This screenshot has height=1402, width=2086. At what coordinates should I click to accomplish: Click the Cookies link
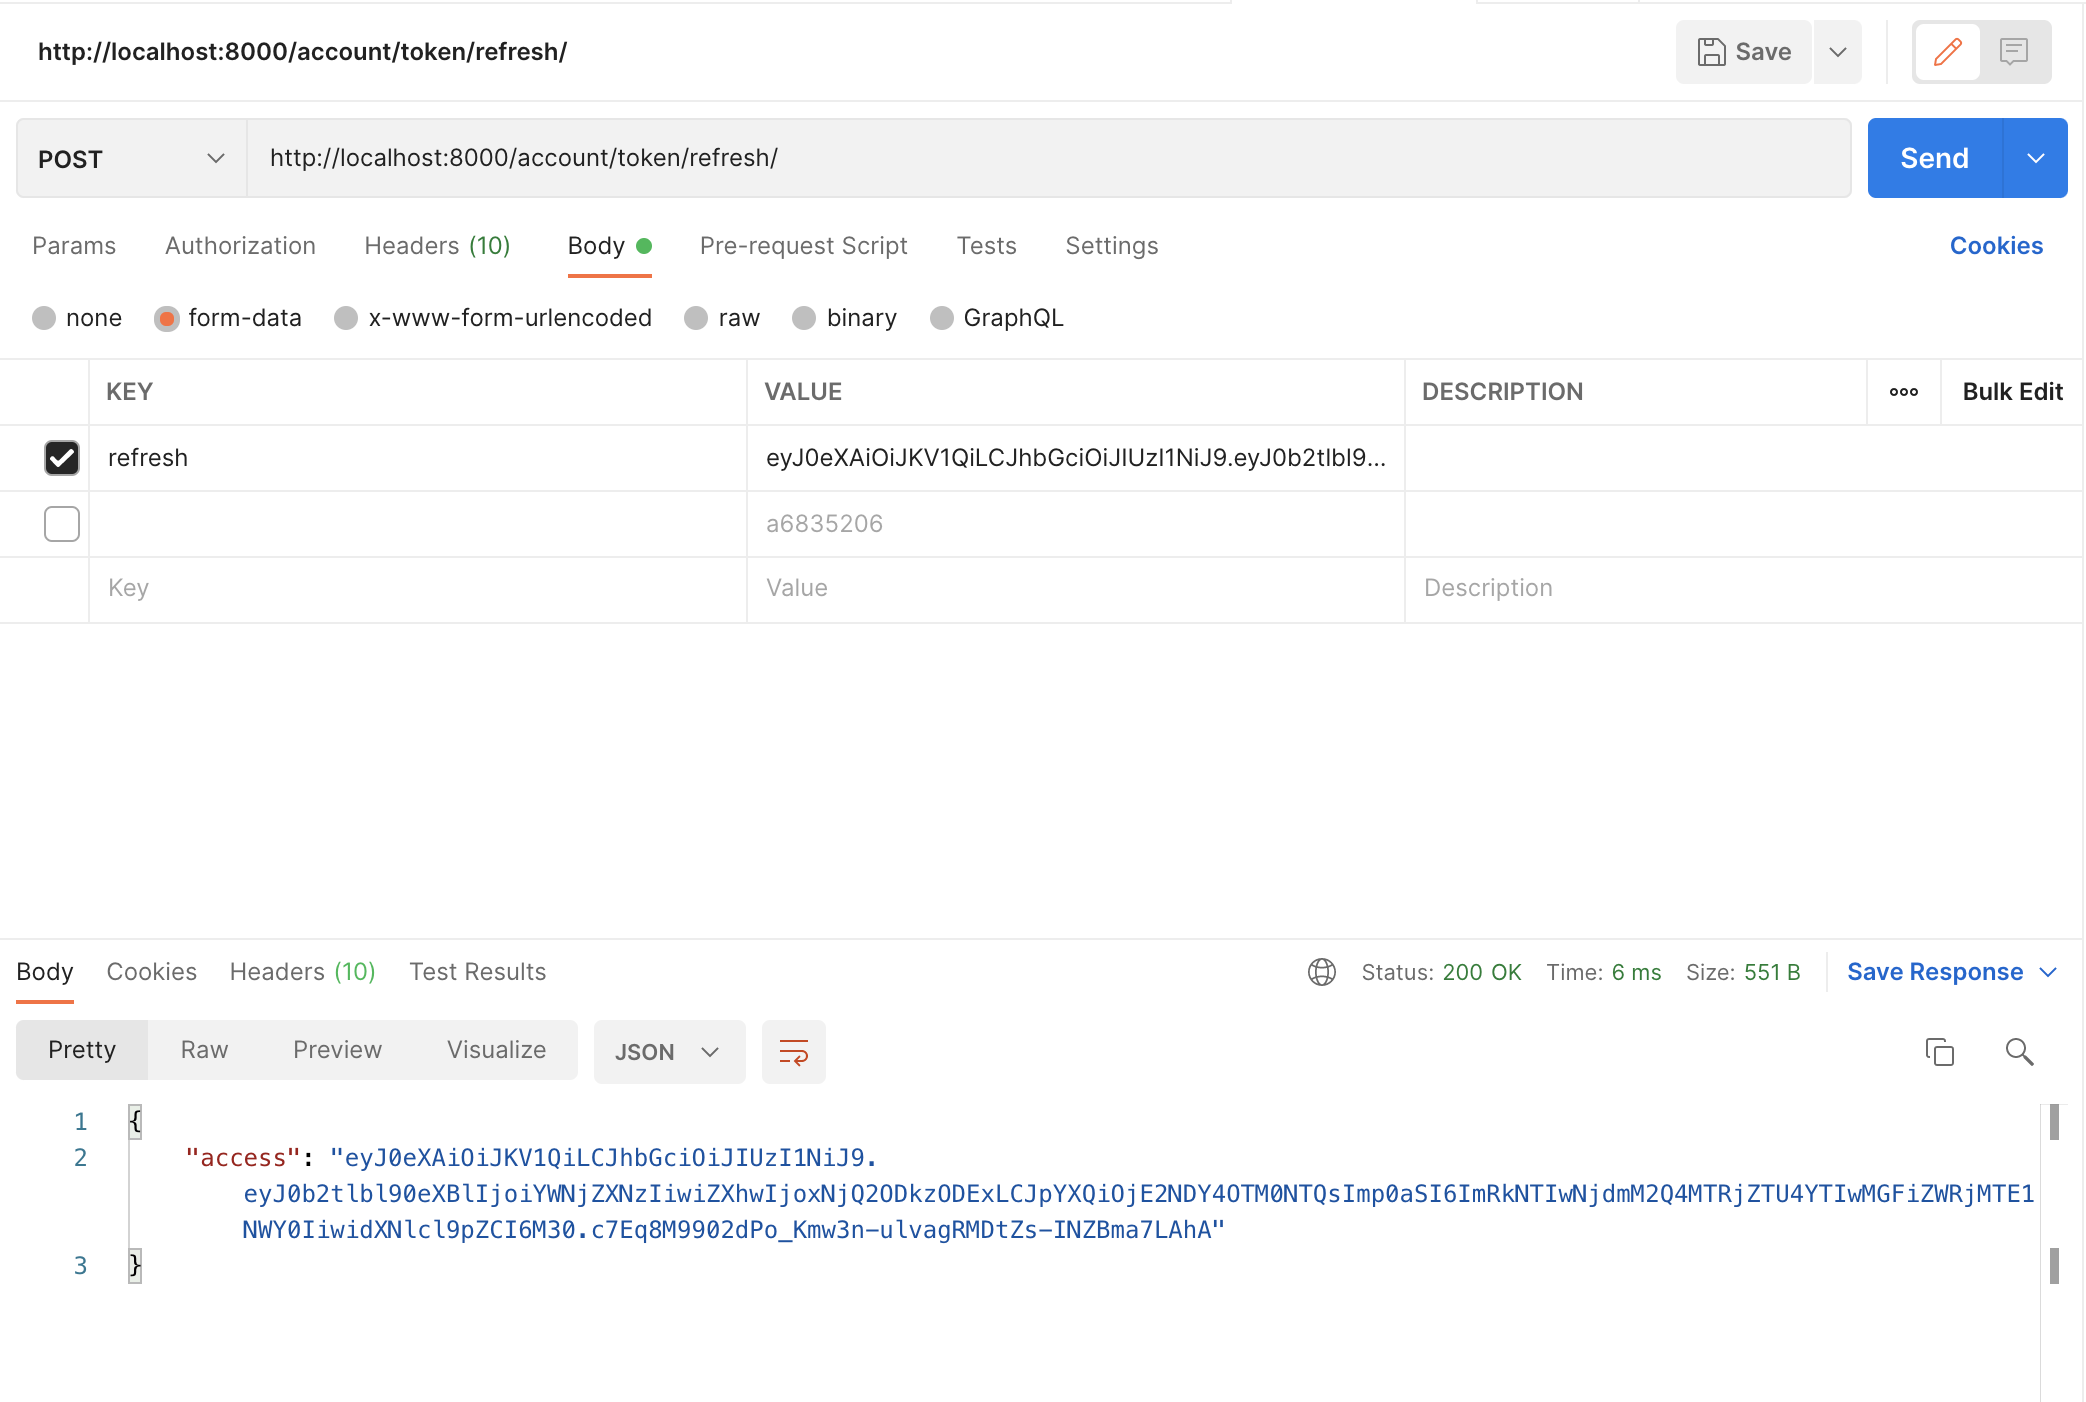1995,246
